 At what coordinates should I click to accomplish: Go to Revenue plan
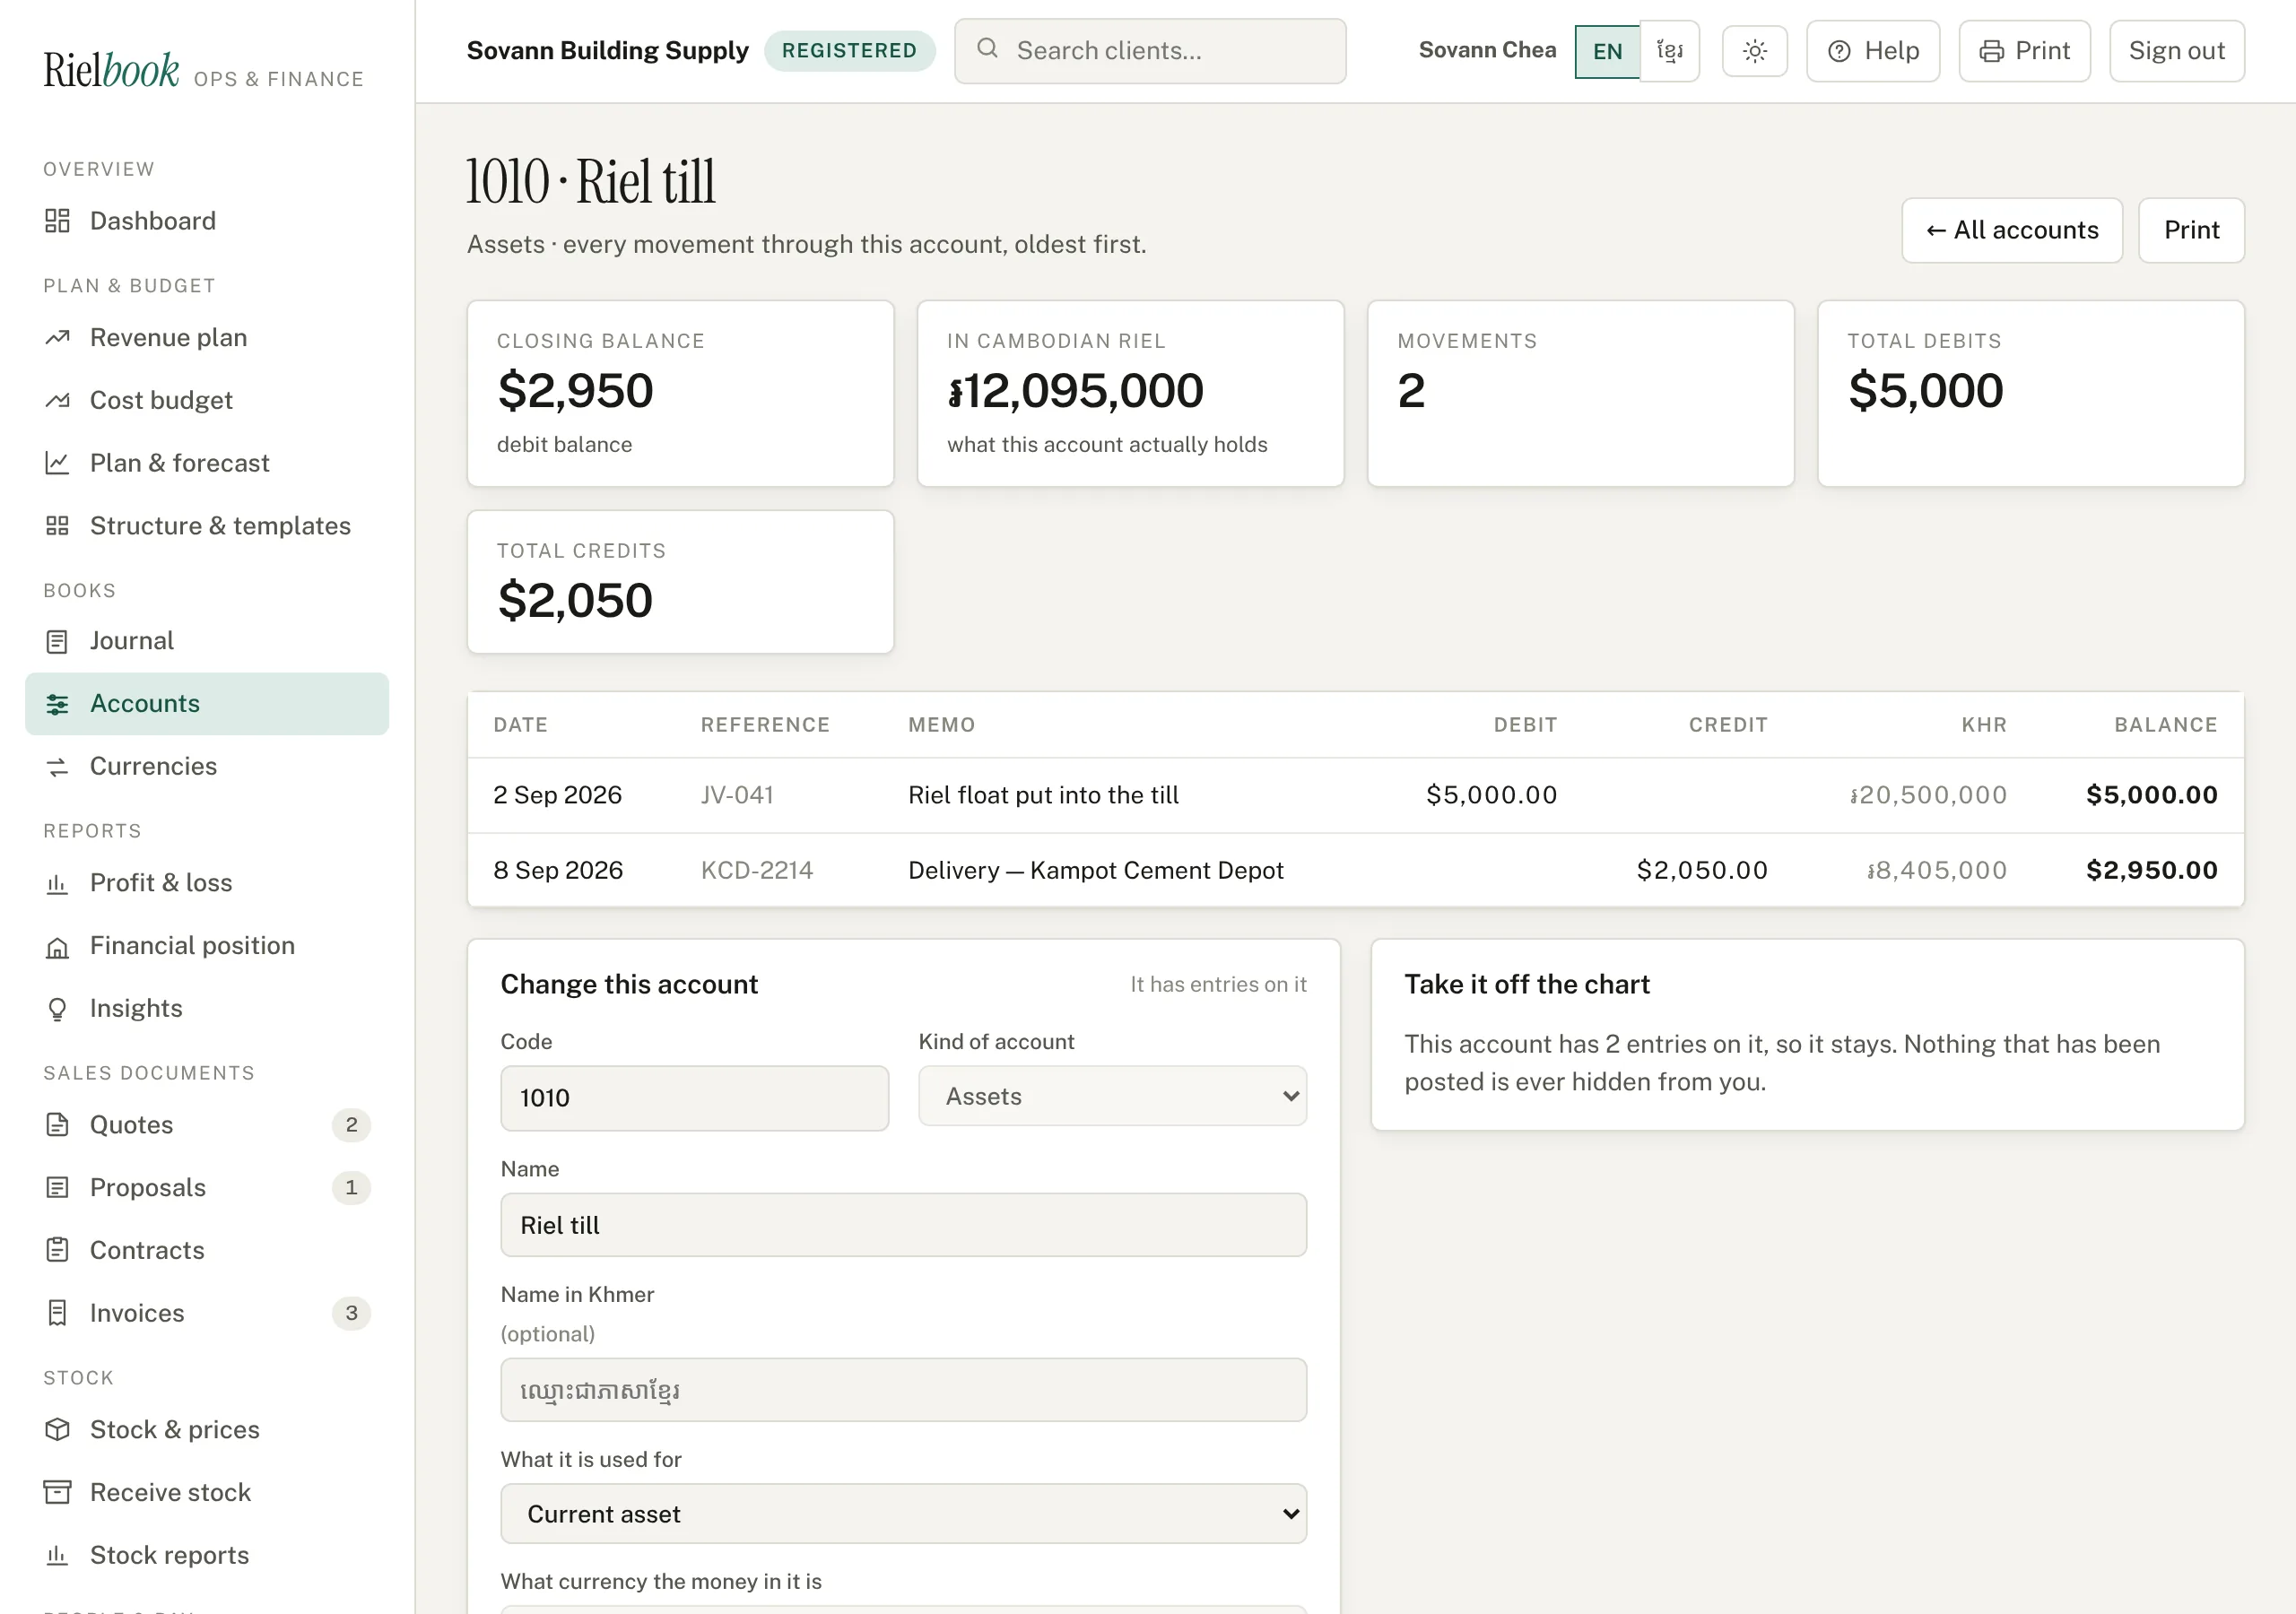206,338
